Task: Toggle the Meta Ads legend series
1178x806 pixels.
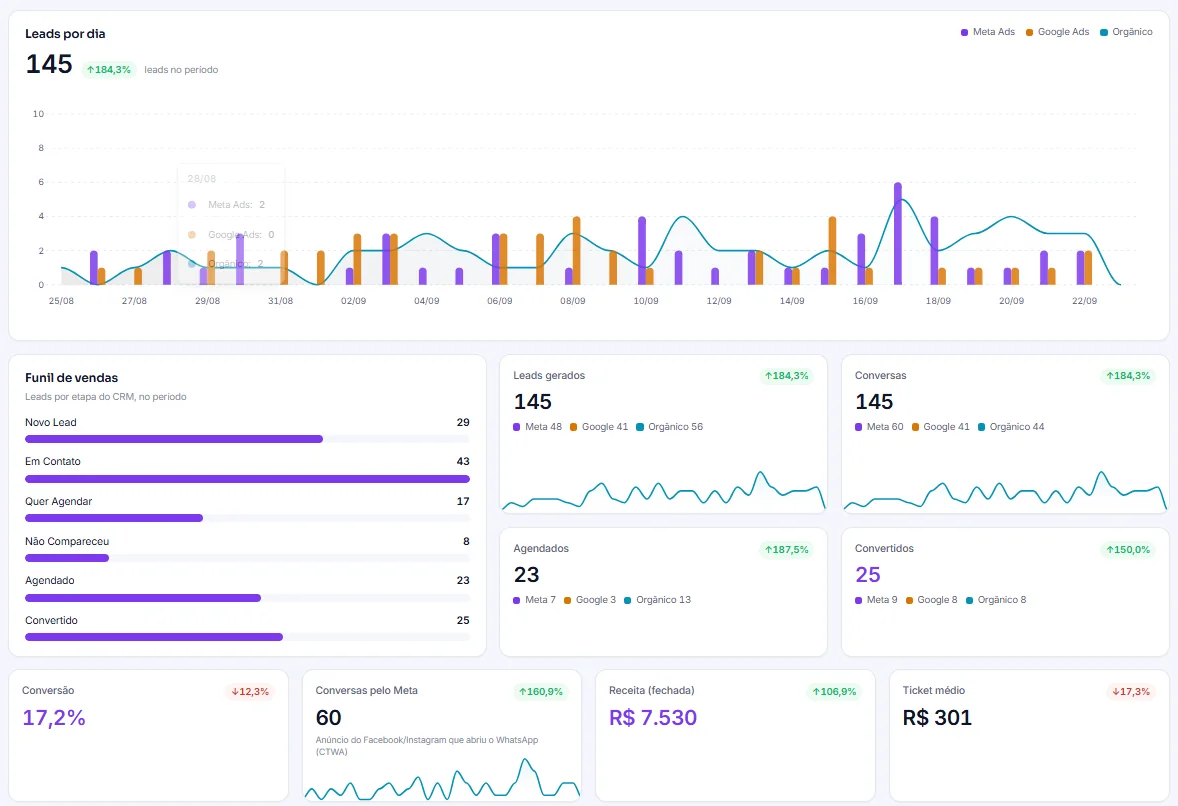Action: (987, 32)
